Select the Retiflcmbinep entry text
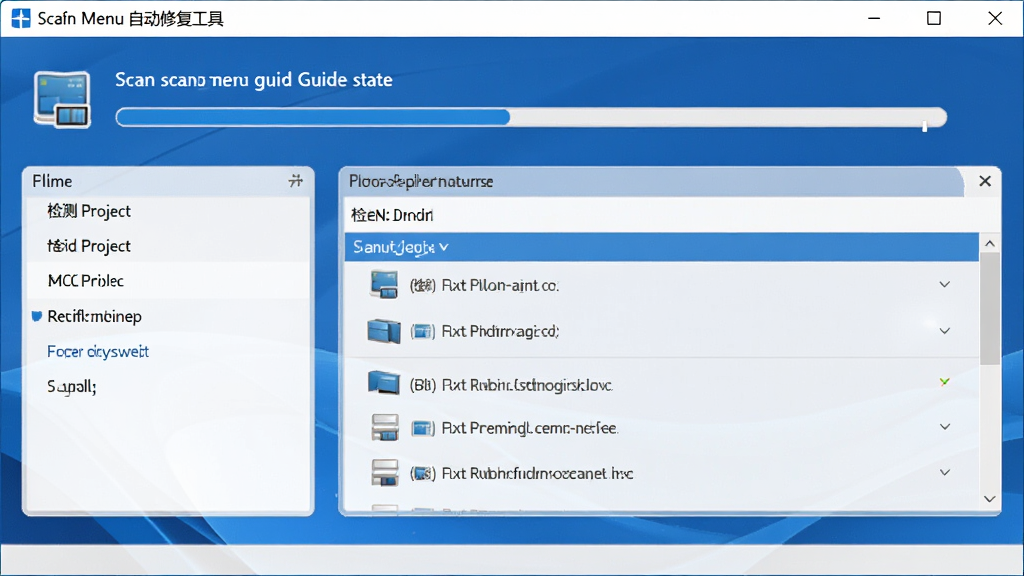This screenshot has width=1024, height=576. 95,317
